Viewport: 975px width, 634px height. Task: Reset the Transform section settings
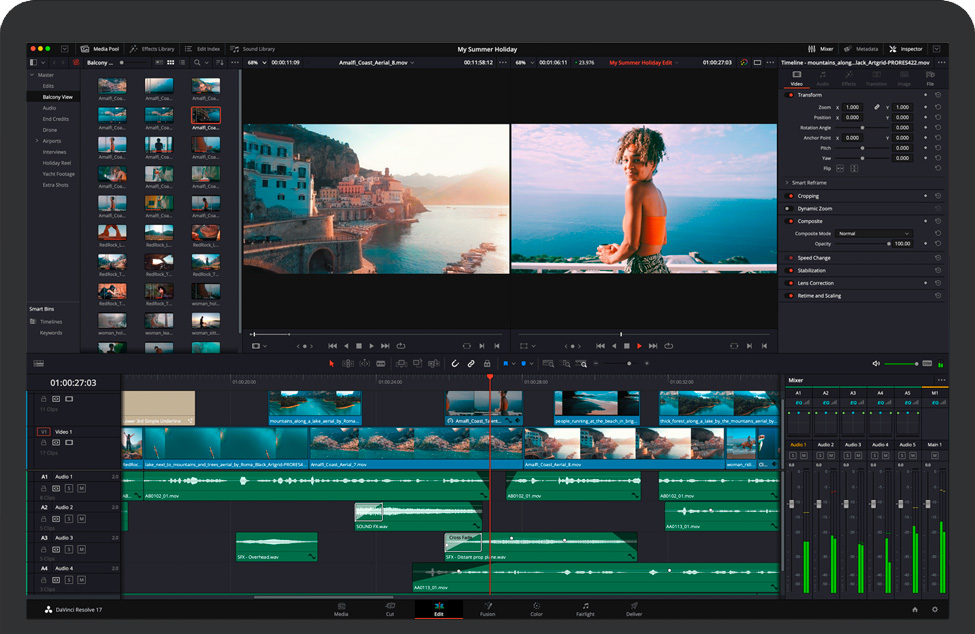(938, 95)
